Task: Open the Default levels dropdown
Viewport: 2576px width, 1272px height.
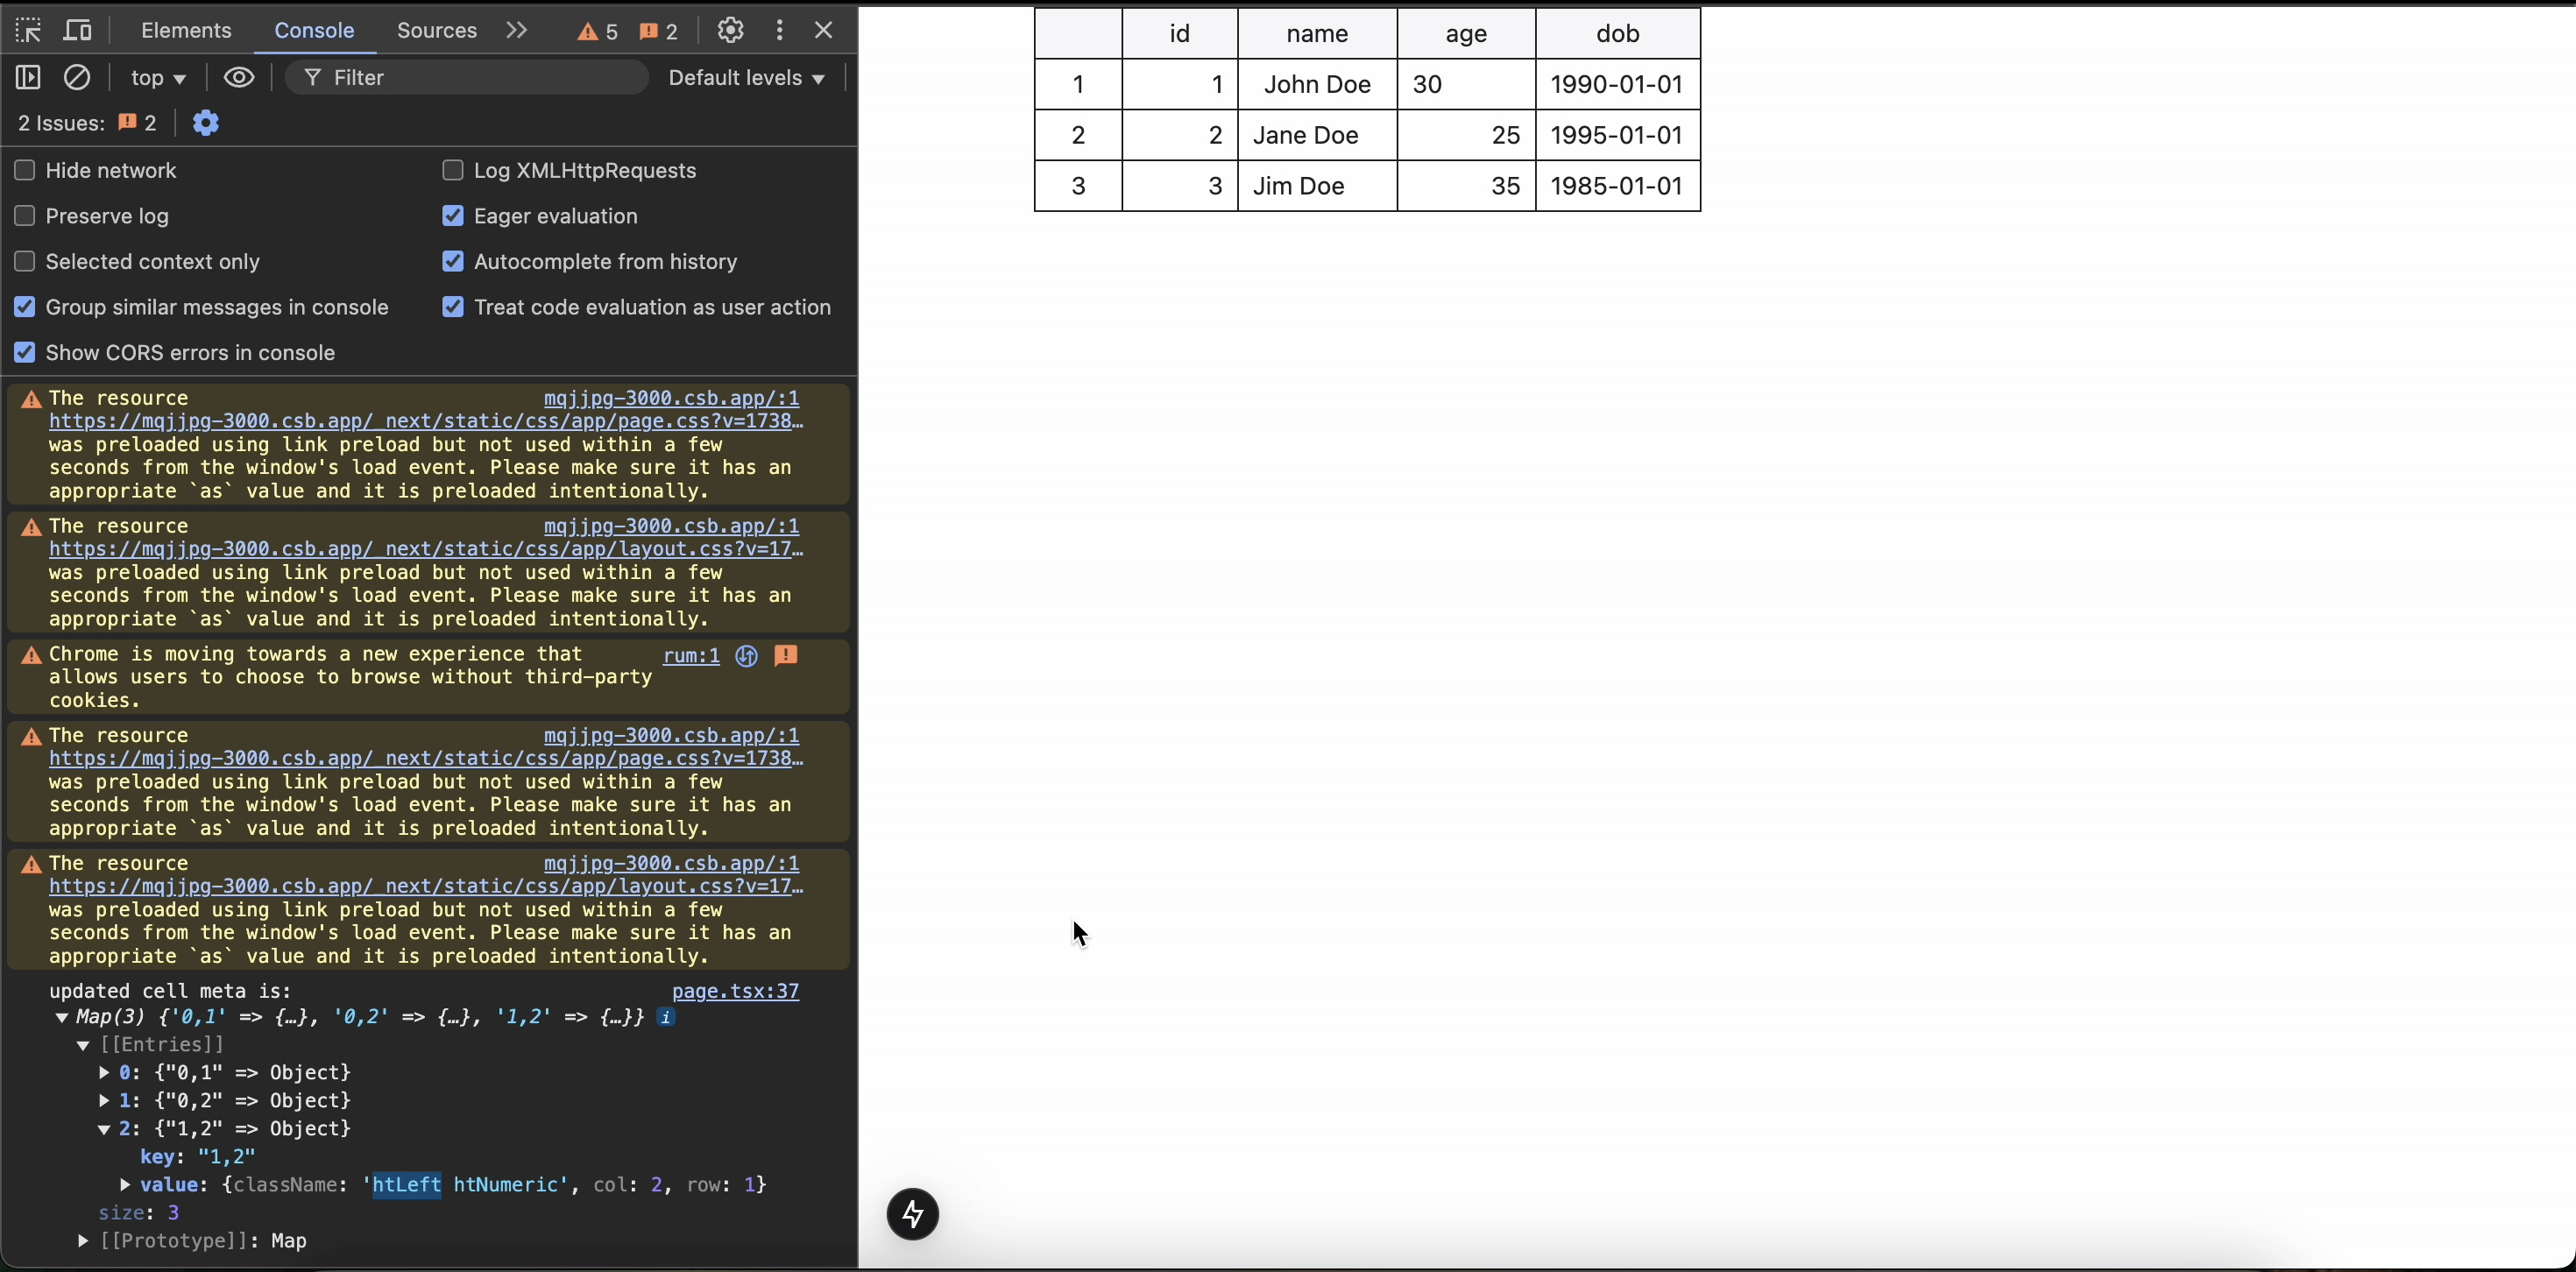Action: tap(747, 78)
